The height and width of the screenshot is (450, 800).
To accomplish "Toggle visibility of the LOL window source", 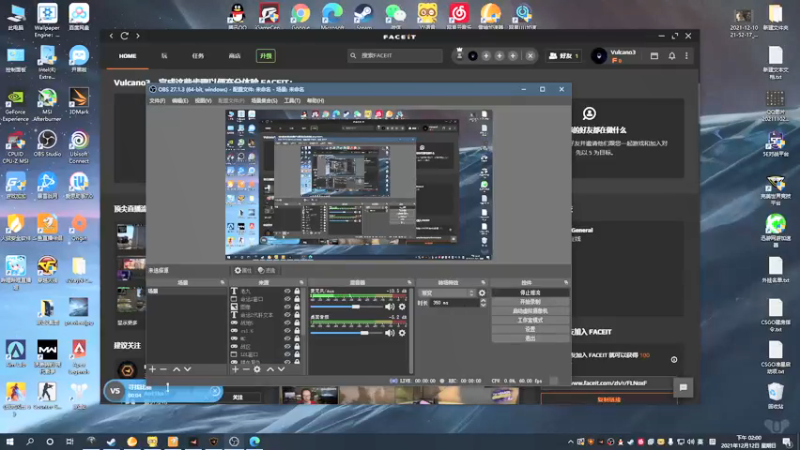I will click(x=287, y=354).
